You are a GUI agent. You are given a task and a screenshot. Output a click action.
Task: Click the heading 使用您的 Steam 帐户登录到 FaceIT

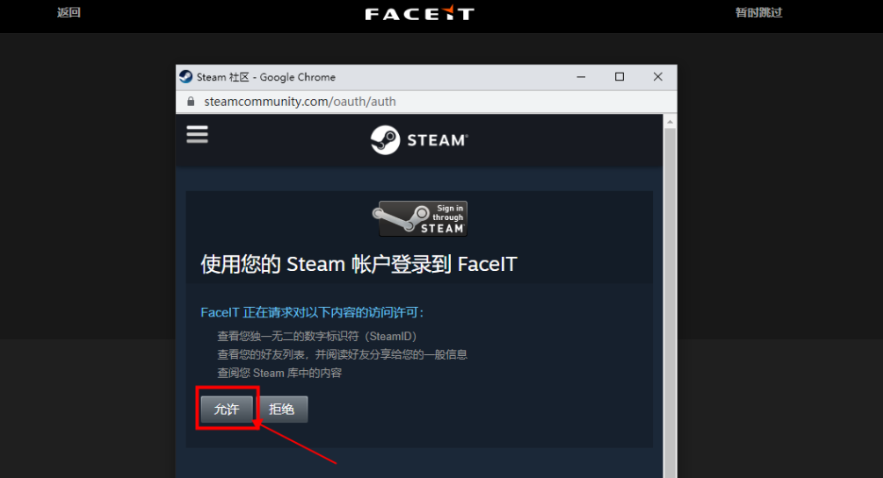pyautogui.click(x=358, y=264)
